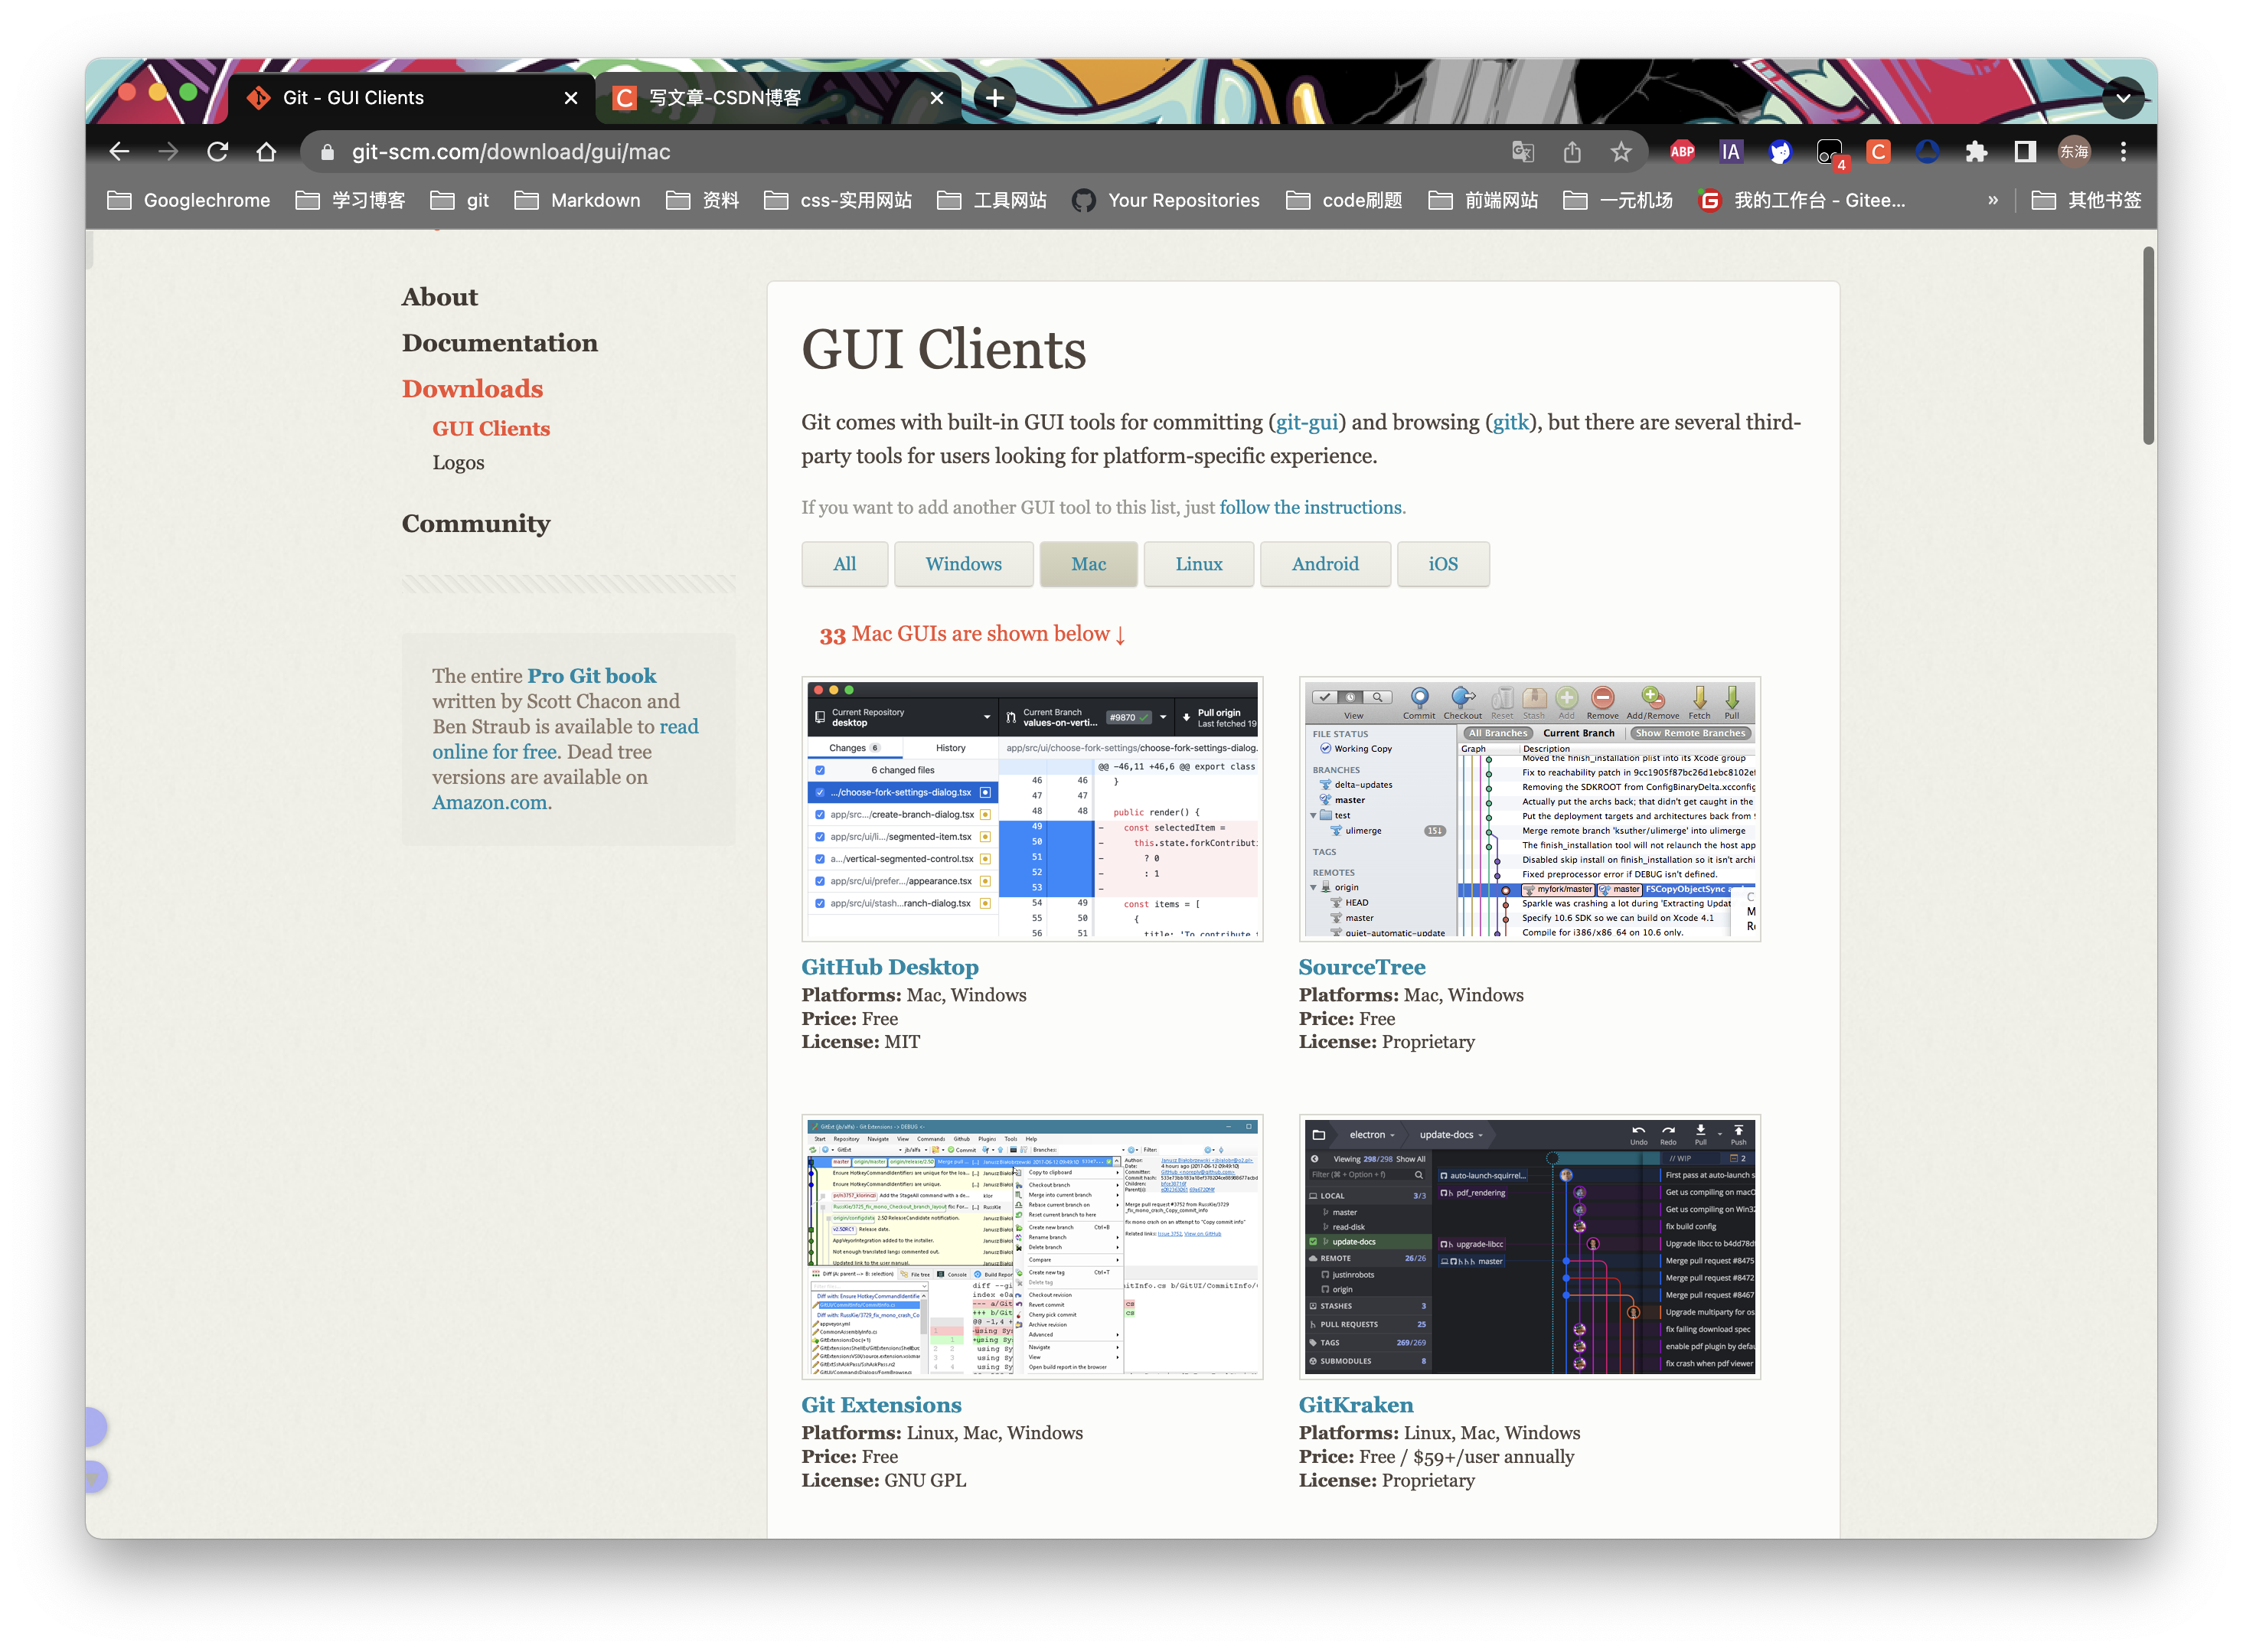Bookmark this page with the star icon

coord(1621,152)
